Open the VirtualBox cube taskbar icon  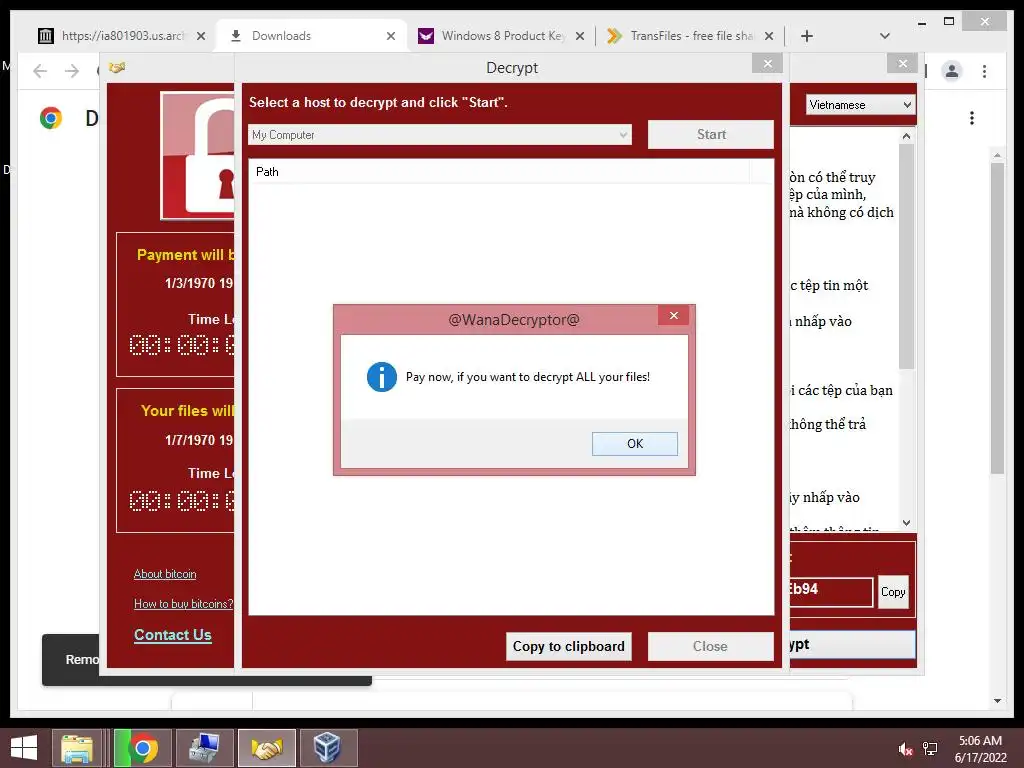click(328, 748)
